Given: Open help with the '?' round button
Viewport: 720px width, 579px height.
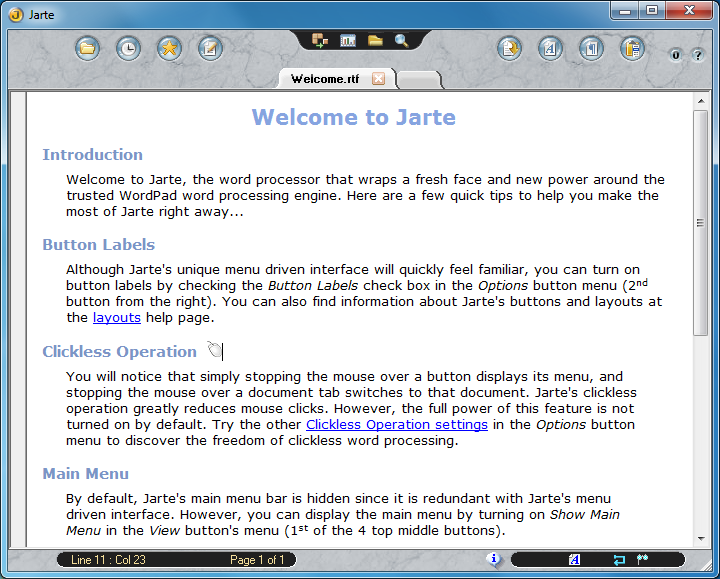Looking at the screenshot, I should click(698, 55).
